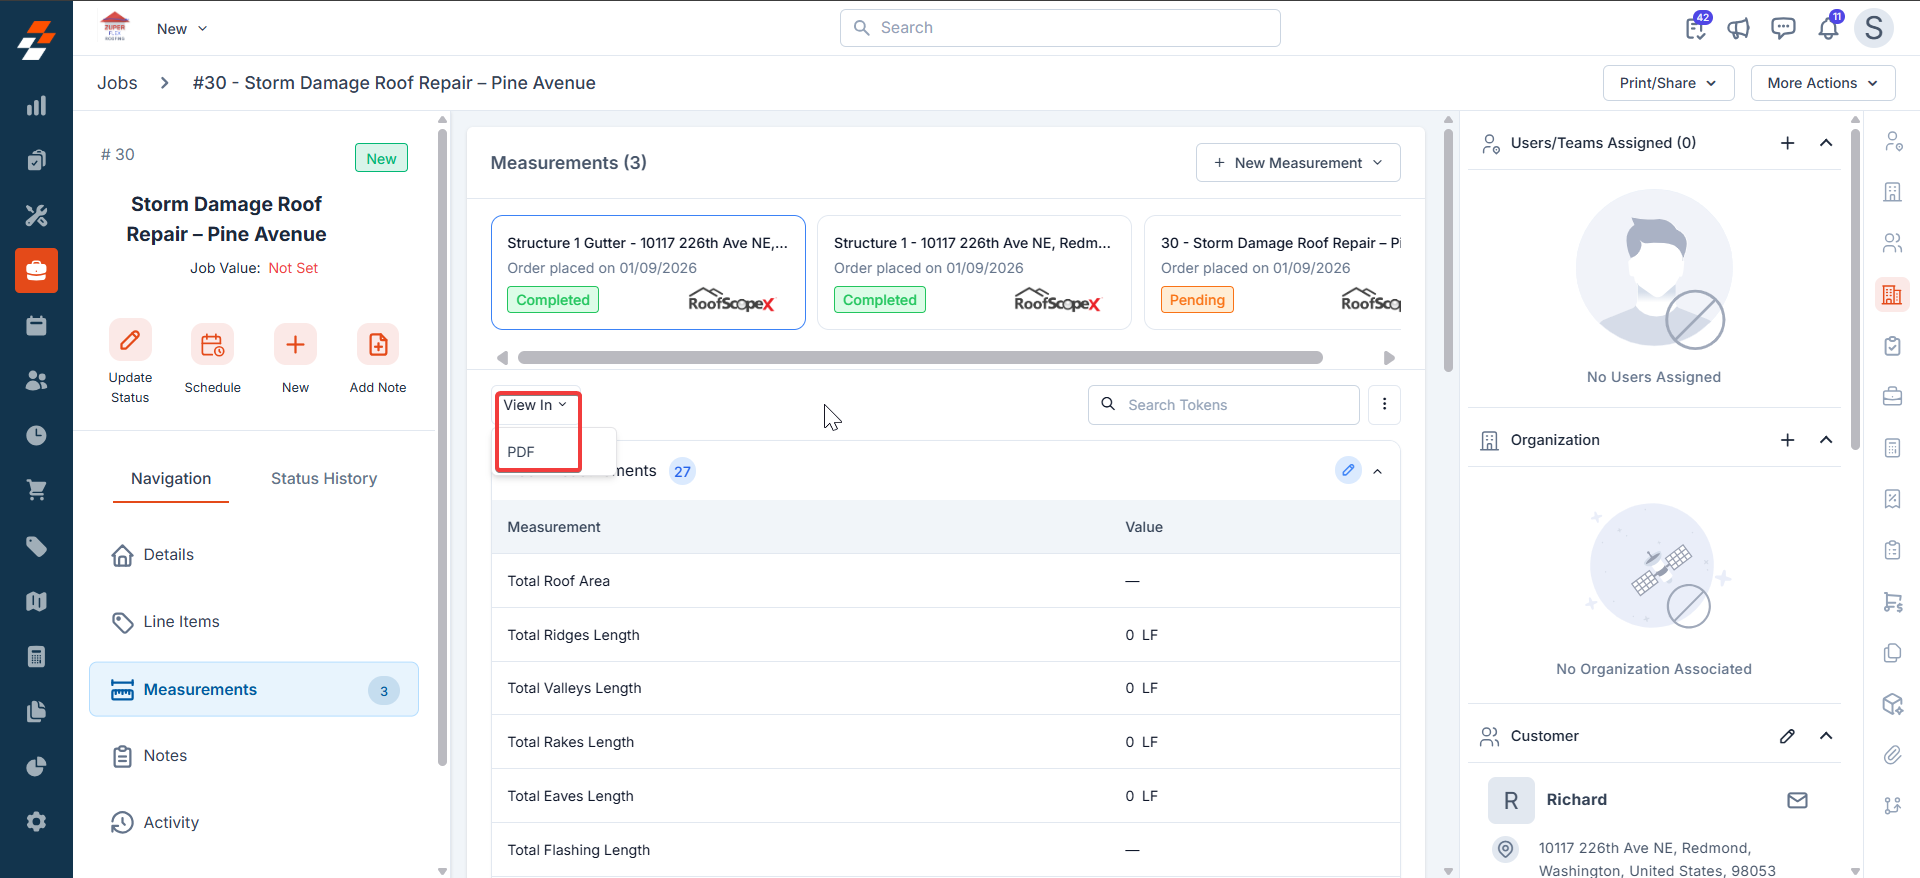This screenshot has width=1920, height=878.
Task: Select the 30 - Storm Damage measurement card
Action: (x=1273, y=272)
